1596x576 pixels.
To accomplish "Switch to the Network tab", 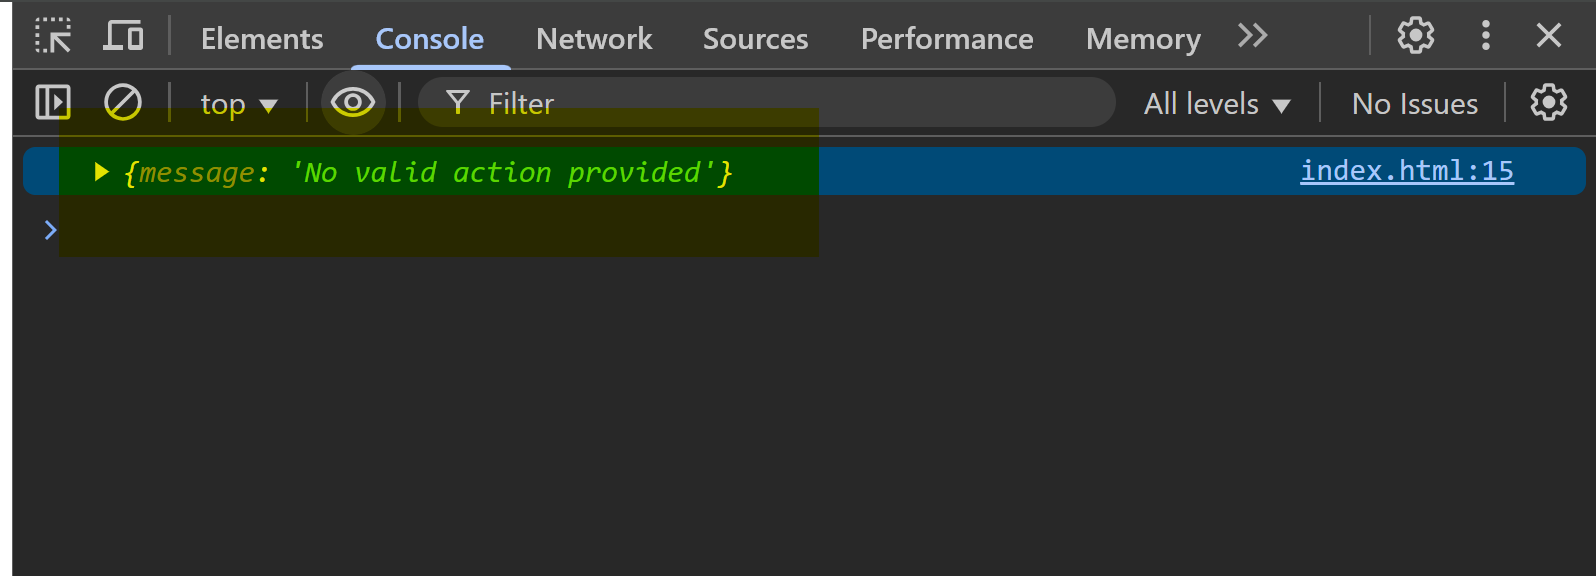I will pyautogui.click(x=594, y=39).
